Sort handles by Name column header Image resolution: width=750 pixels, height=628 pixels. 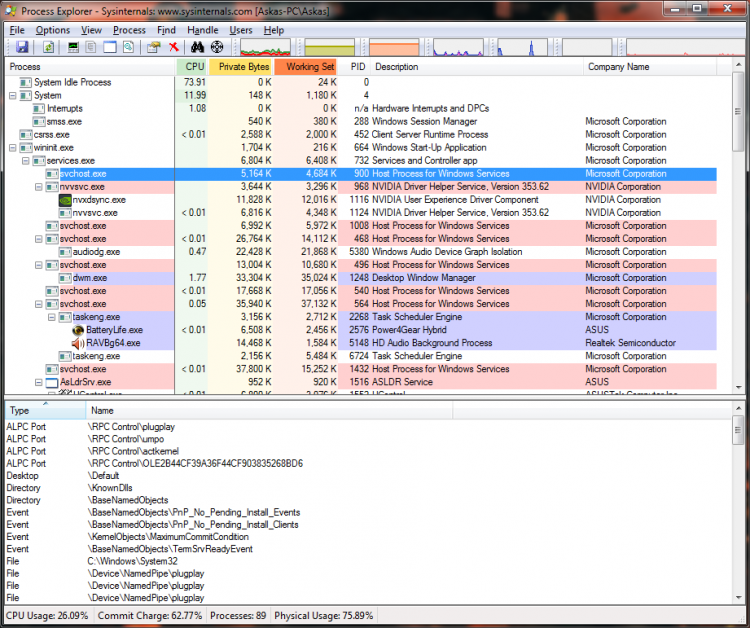[269, 410]
